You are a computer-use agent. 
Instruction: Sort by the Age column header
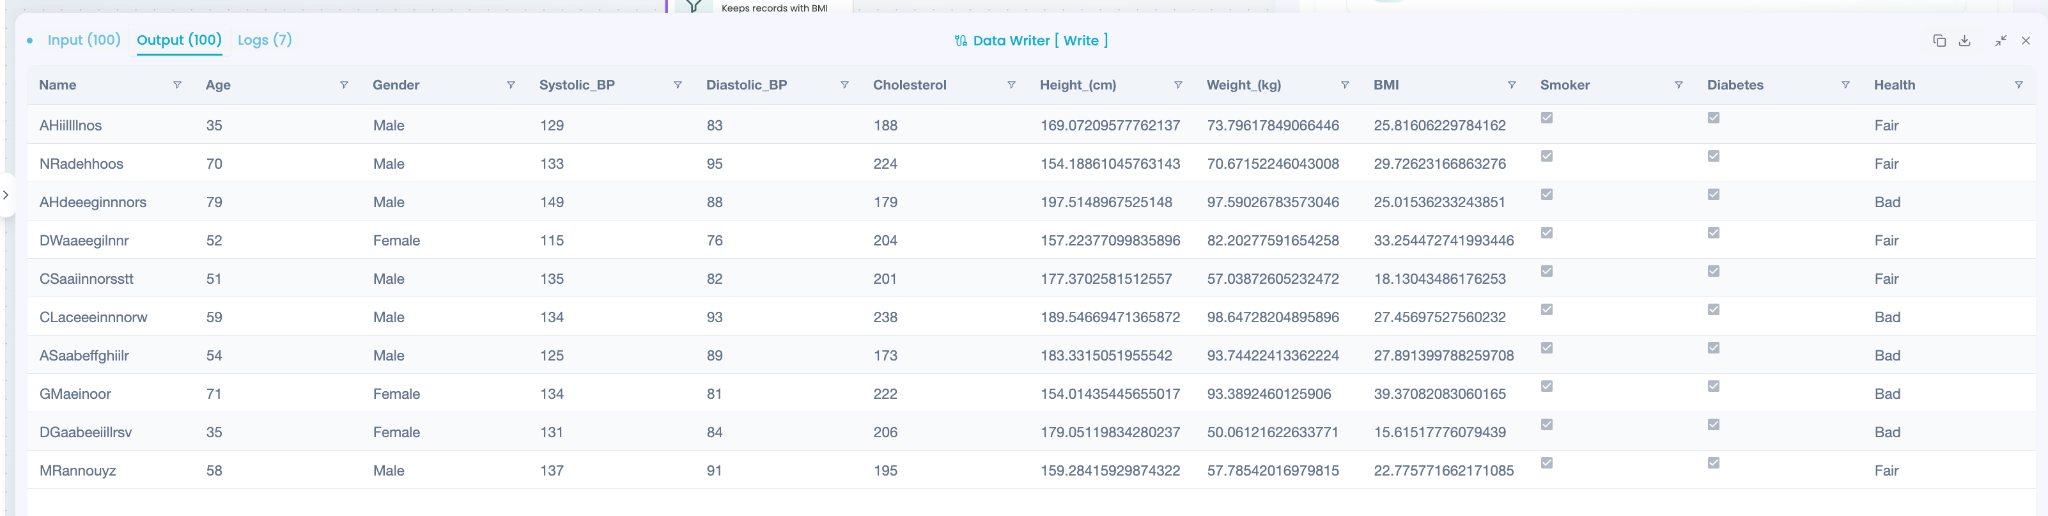pos(218,85)
